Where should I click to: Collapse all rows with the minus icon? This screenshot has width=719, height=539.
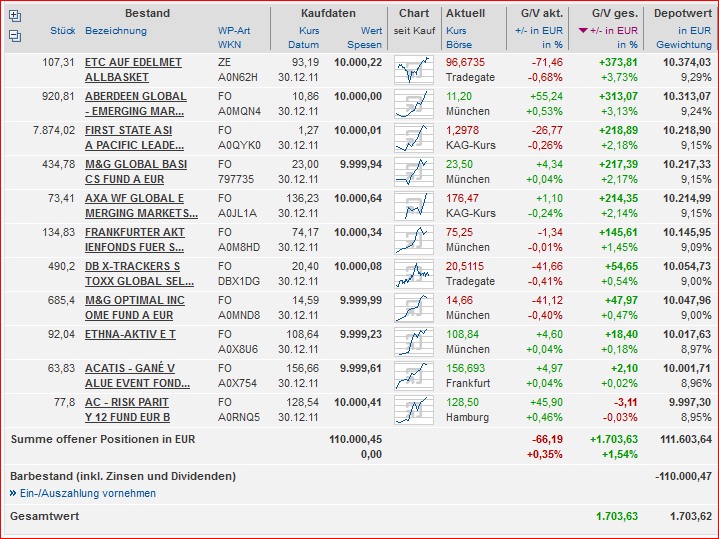[x=15, y=36]
